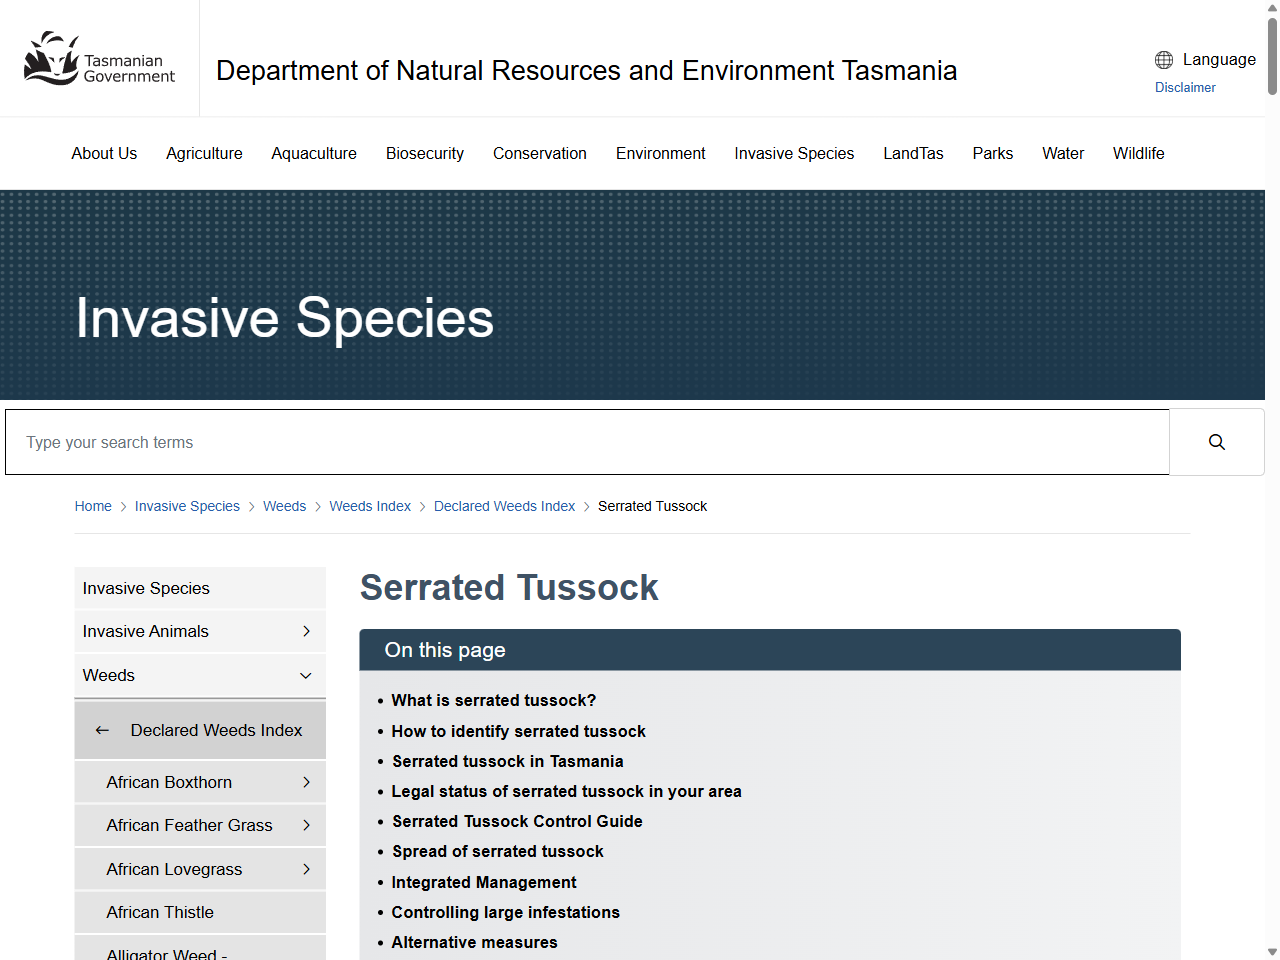Select African Thistle in the sidebar
Image resolution: width=1280 pixels, height=960 pixels.
(160, 912)
